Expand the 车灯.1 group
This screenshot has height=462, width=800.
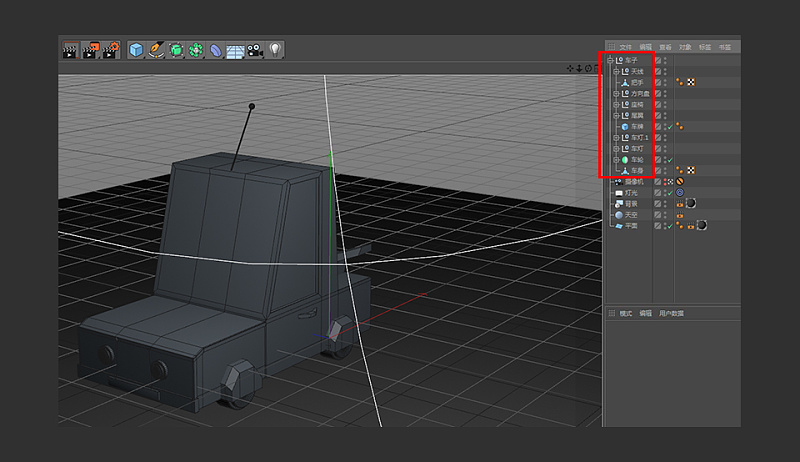click(x=616, y=138)
